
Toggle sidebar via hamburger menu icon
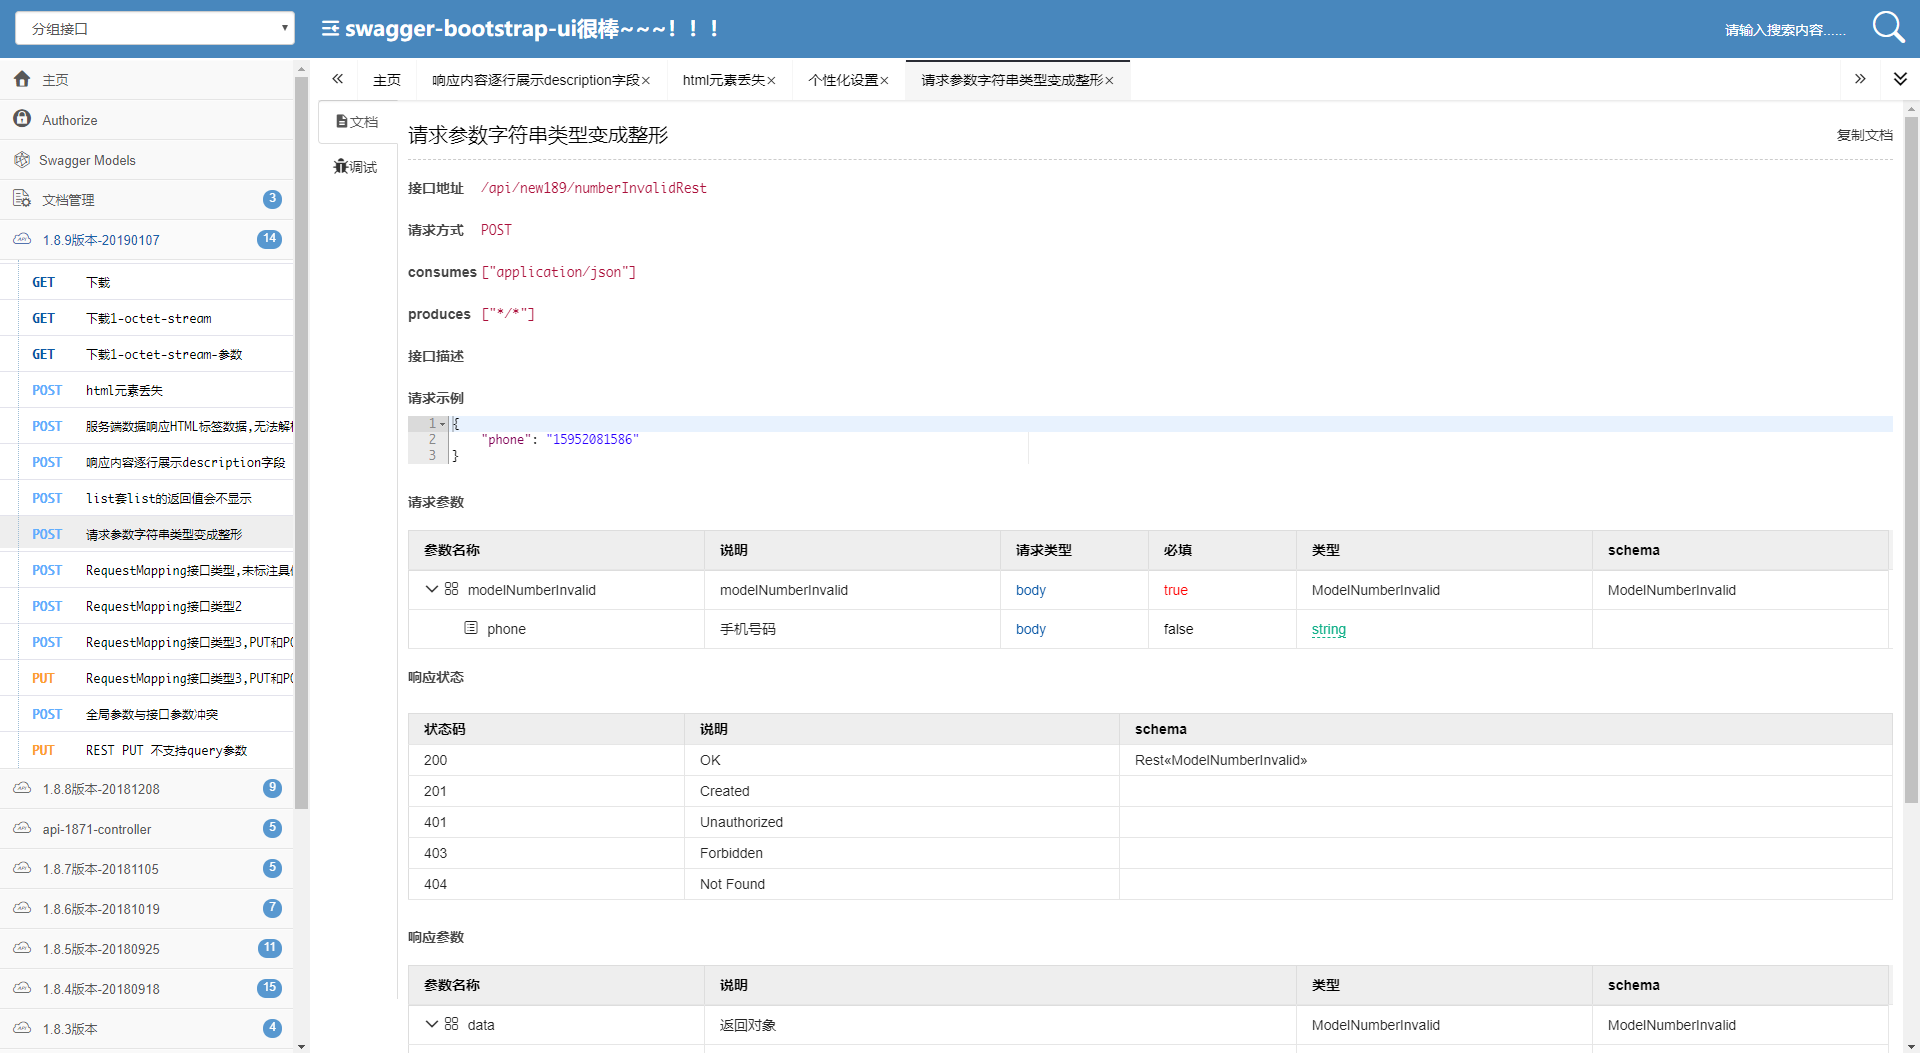[x=330, y=29]
